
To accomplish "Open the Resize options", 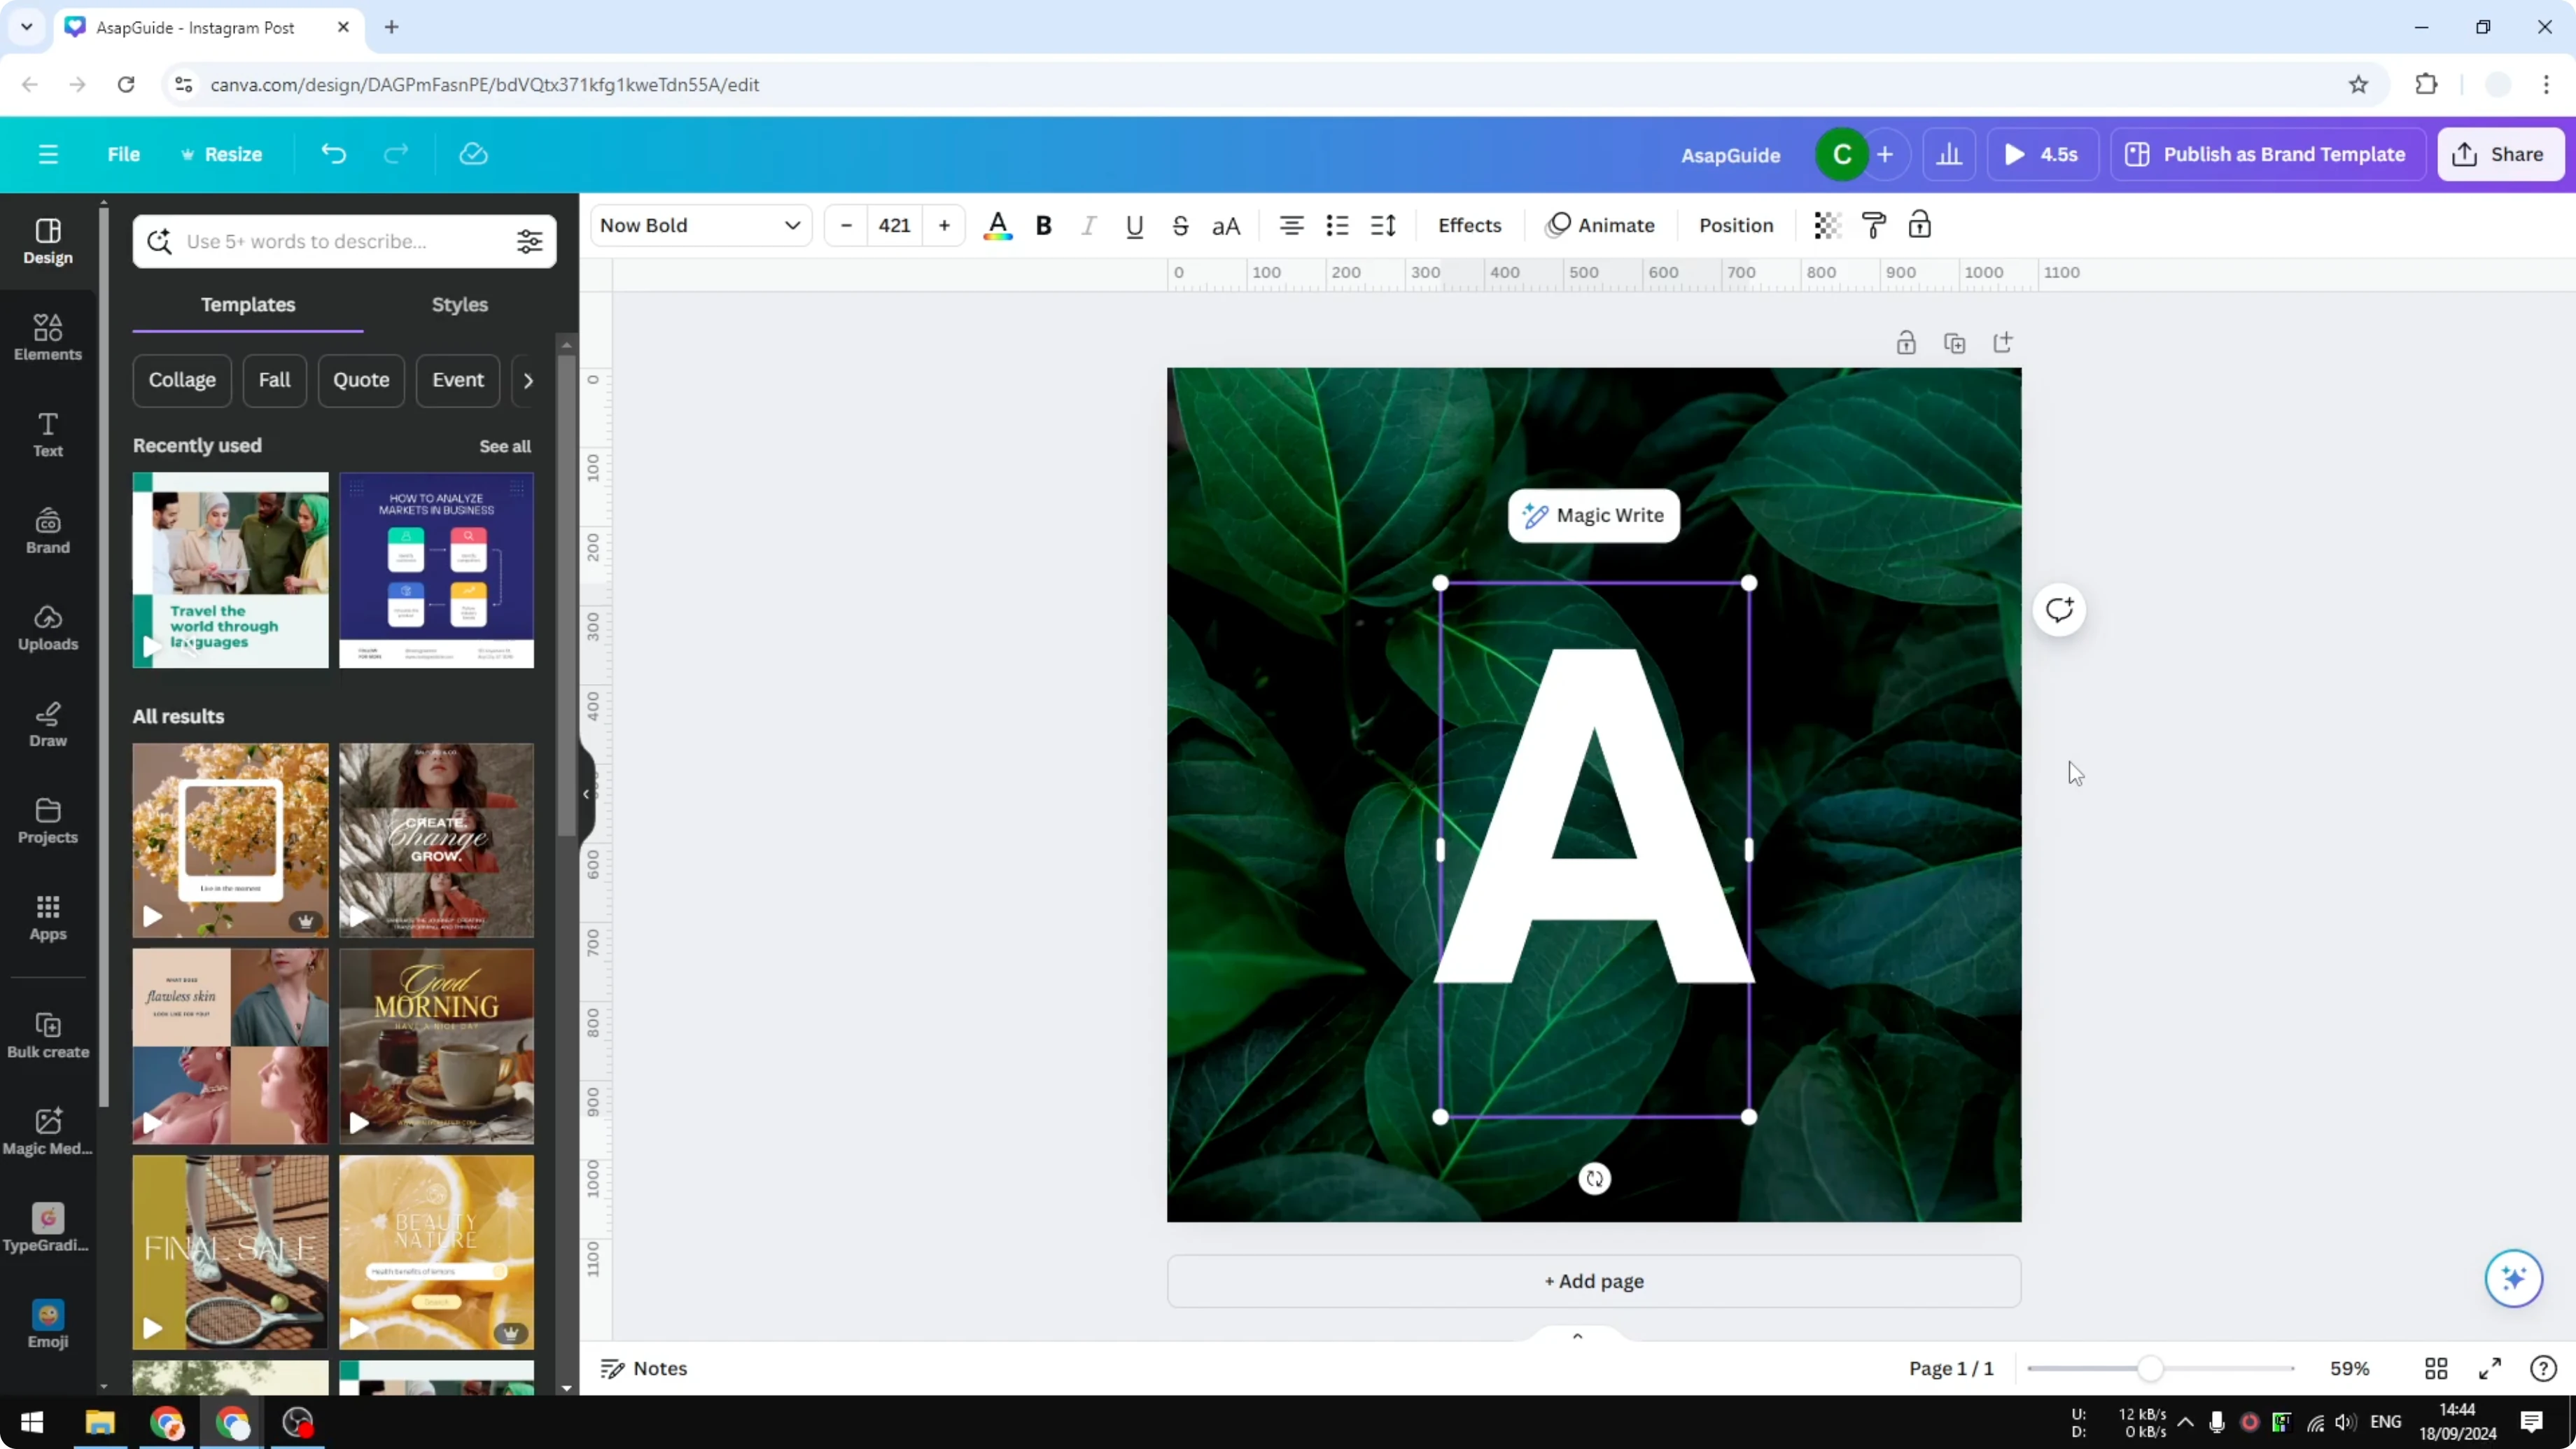I will [x=221, y=154].
